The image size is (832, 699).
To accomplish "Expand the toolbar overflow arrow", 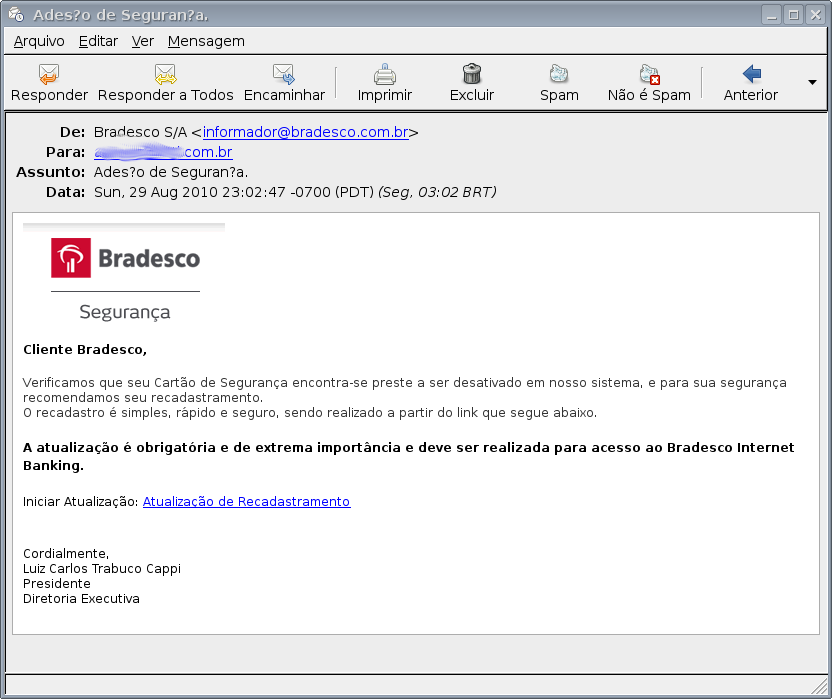I will pos(812,82).
